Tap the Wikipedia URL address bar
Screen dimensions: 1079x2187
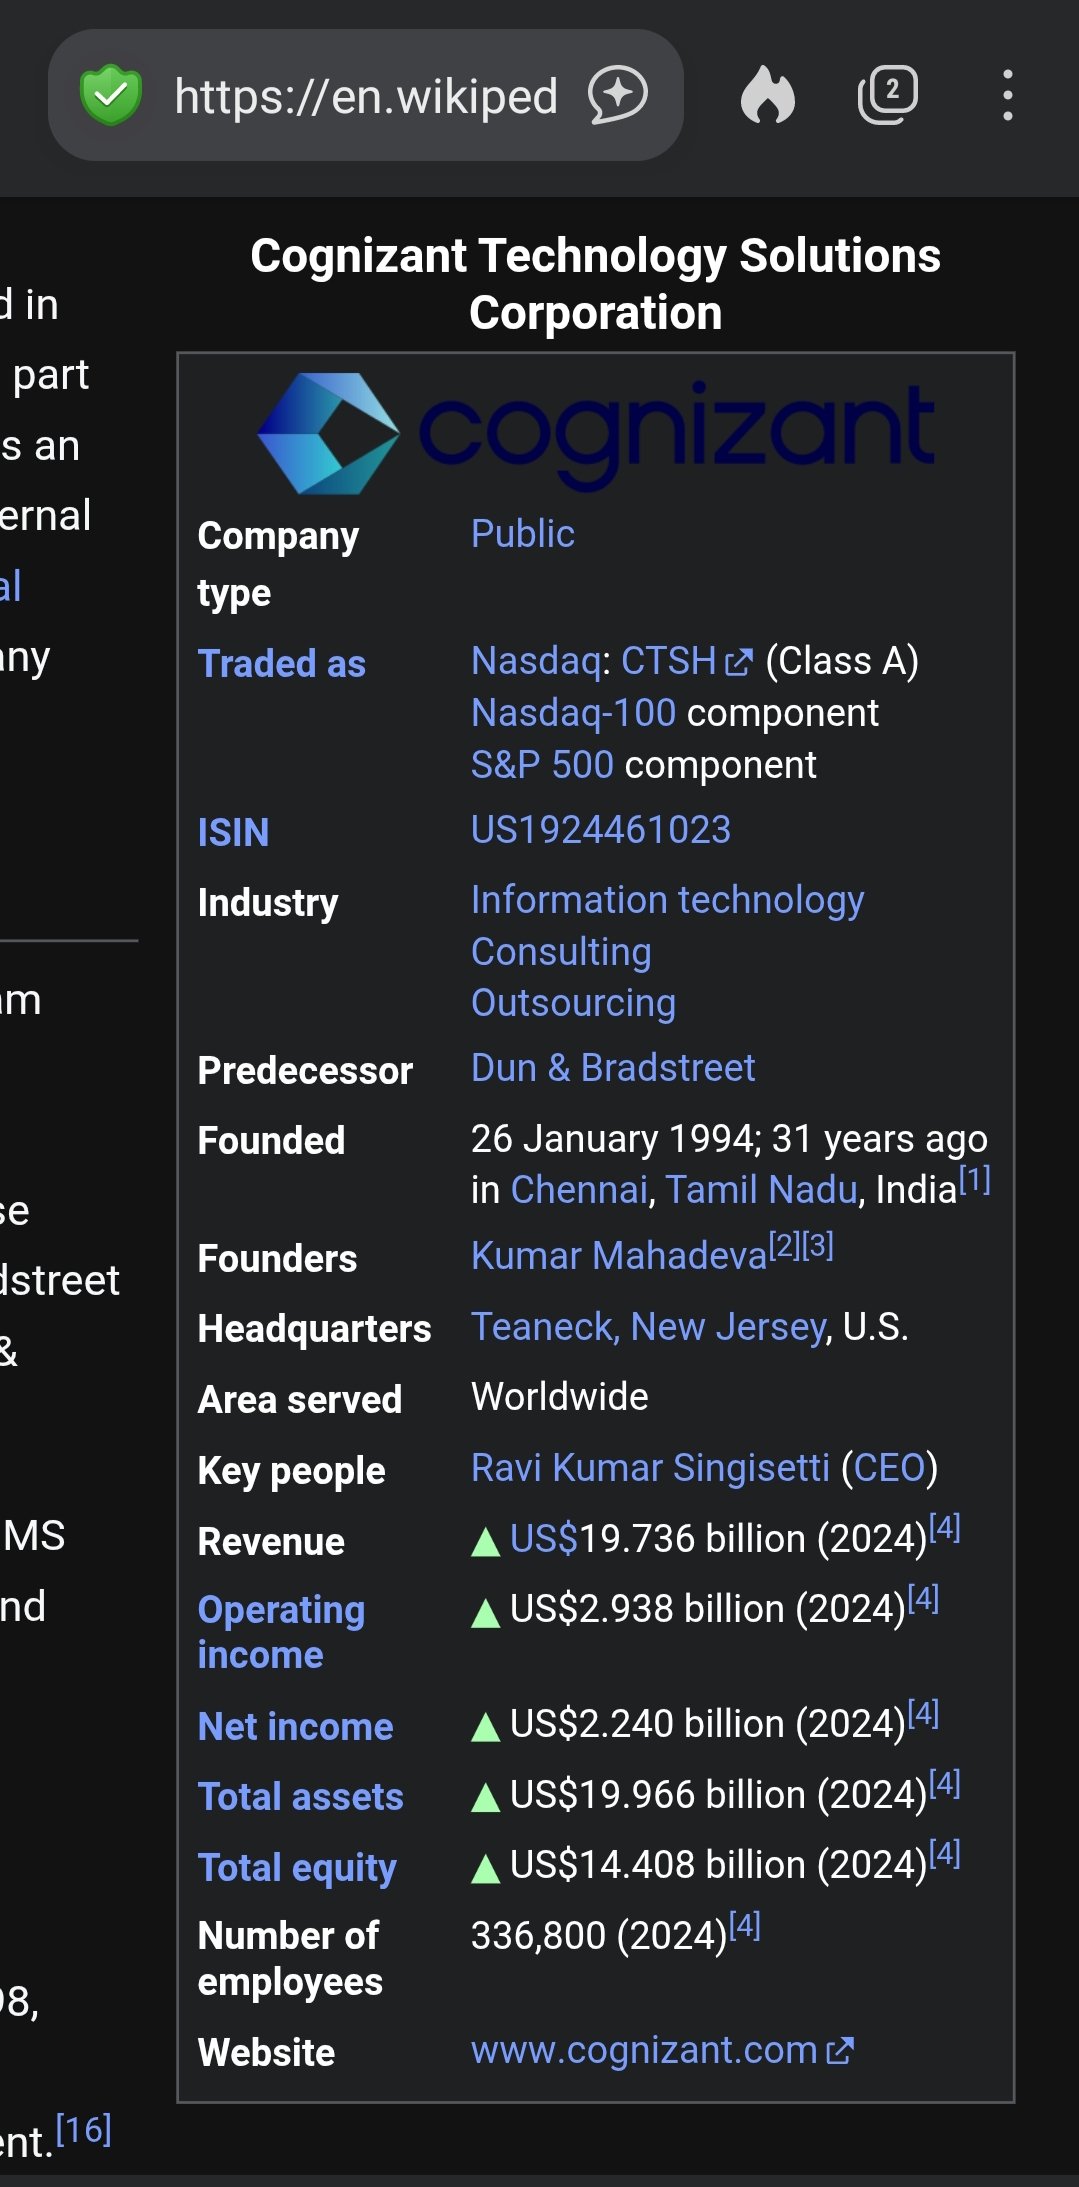(365, 96)
